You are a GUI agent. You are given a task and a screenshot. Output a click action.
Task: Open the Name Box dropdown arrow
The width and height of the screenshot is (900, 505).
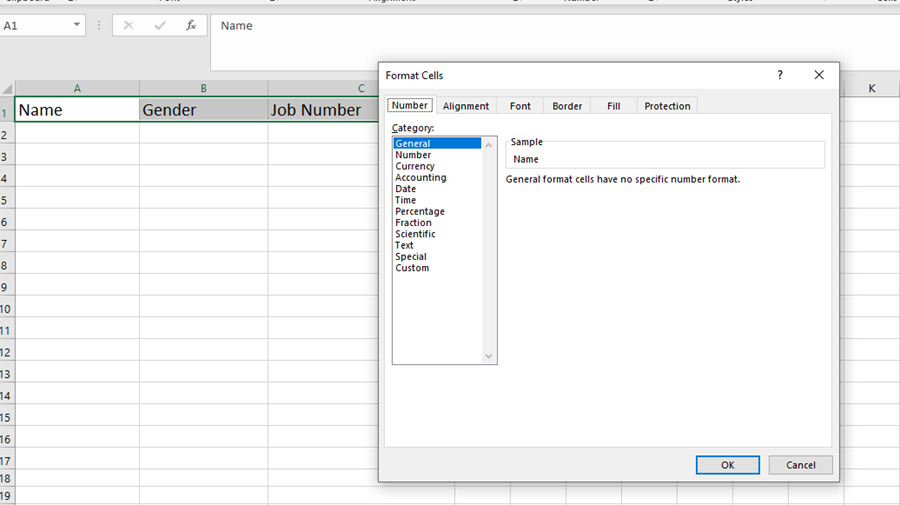click(x=76, y=25)
